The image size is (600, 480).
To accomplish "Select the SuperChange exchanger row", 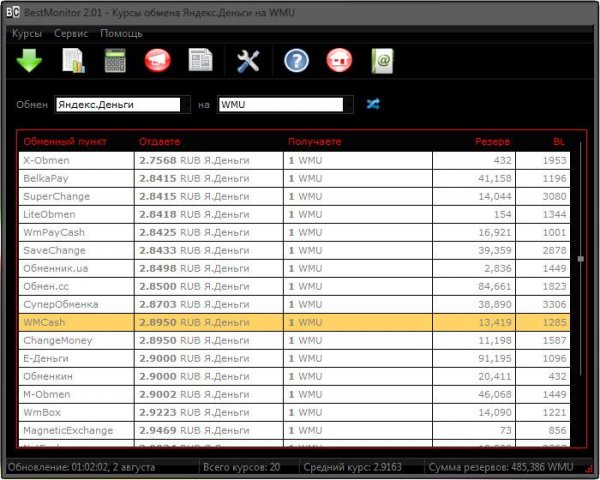I will point(294,196).
